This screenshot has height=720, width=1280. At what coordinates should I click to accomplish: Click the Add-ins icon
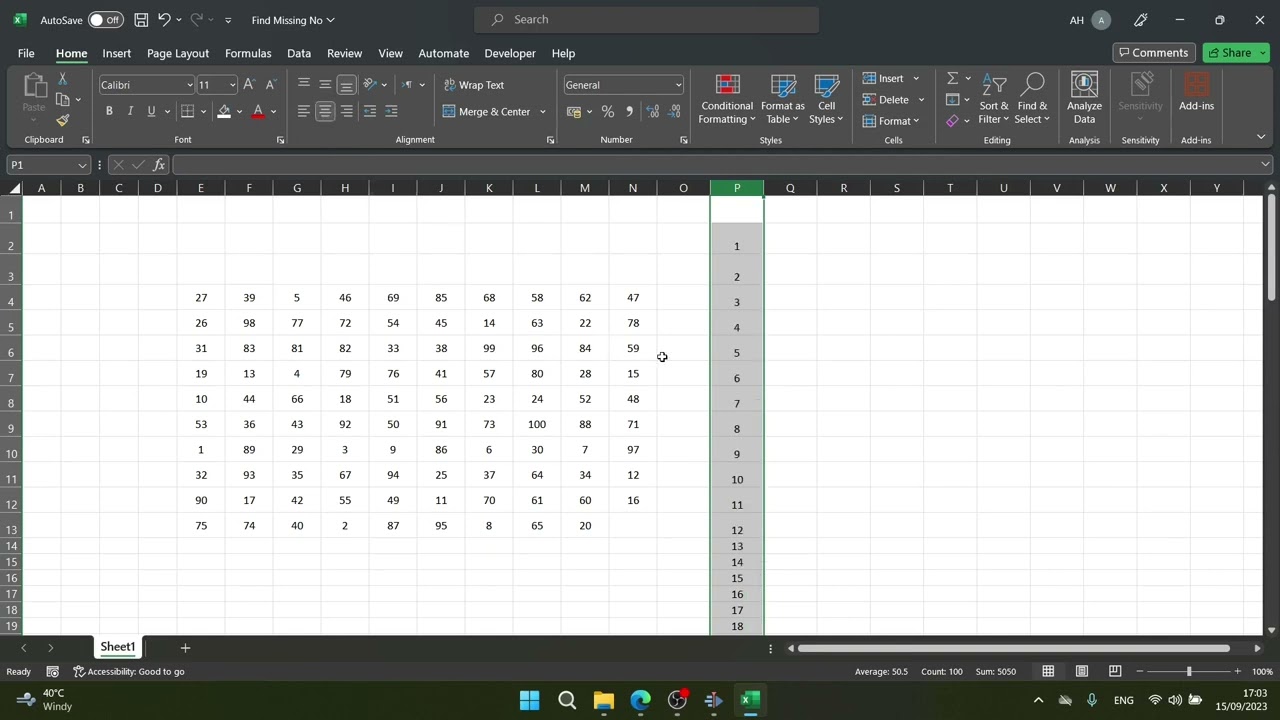pos(1196,92)
